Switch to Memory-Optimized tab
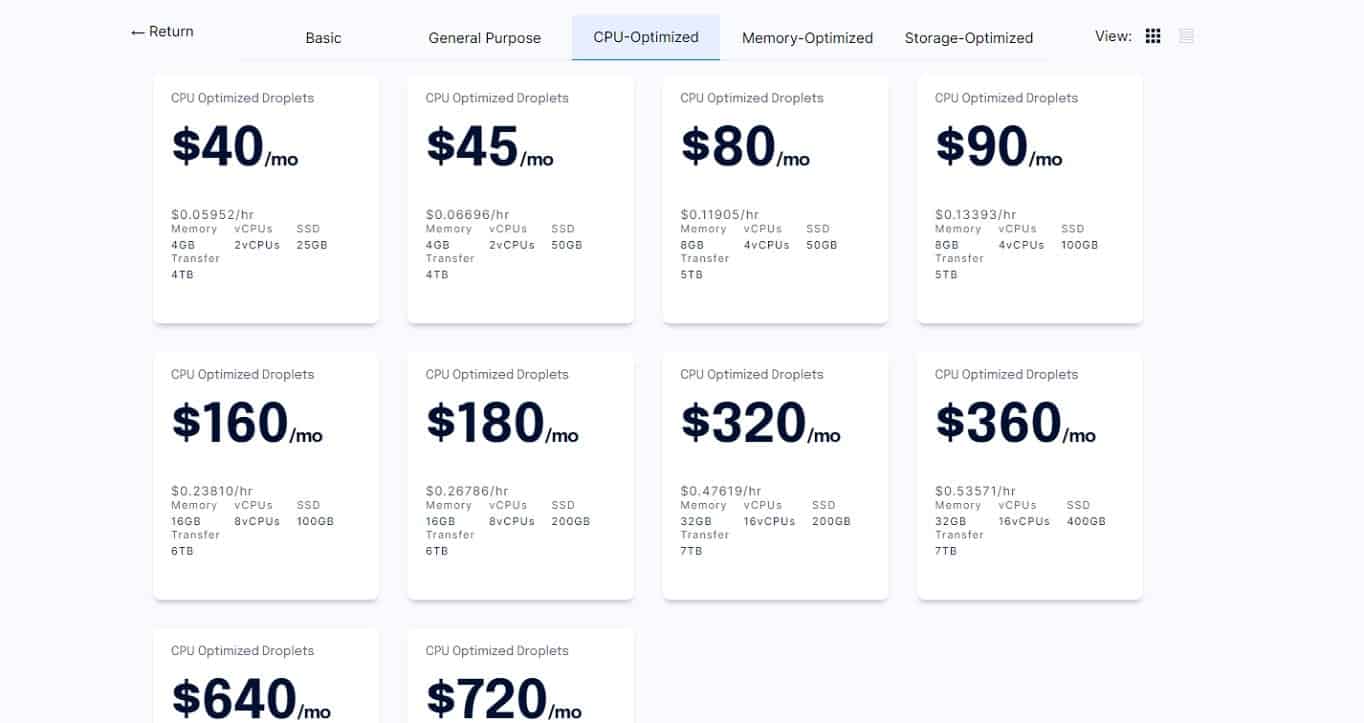Image resolution: width=1364 pixels, height=723 pixels. point(807,38)
